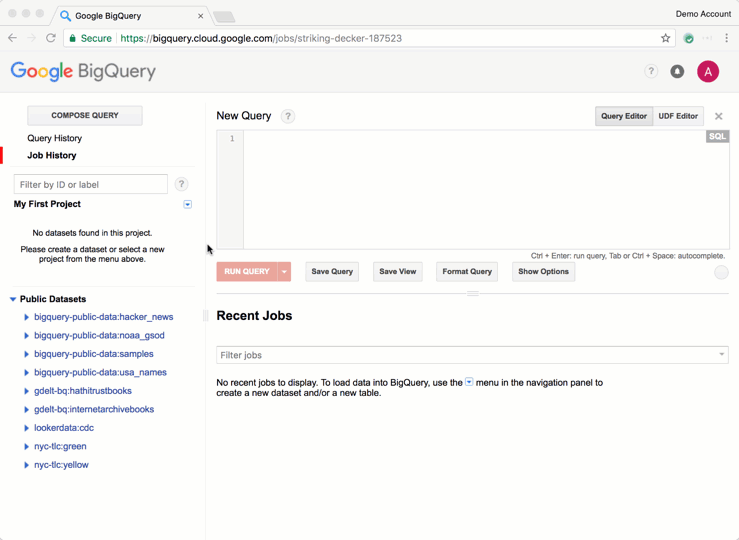739x540 pixels.
Task: Click the My First Project name
Action: pyautogui.click(x=47, y=204)
